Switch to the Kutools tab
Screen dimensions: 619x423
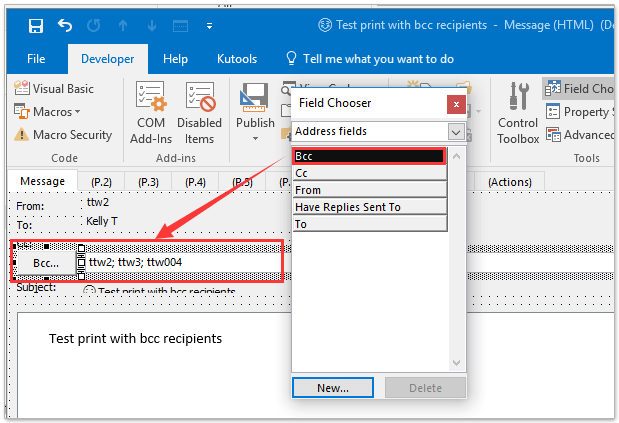coord(237,59)
